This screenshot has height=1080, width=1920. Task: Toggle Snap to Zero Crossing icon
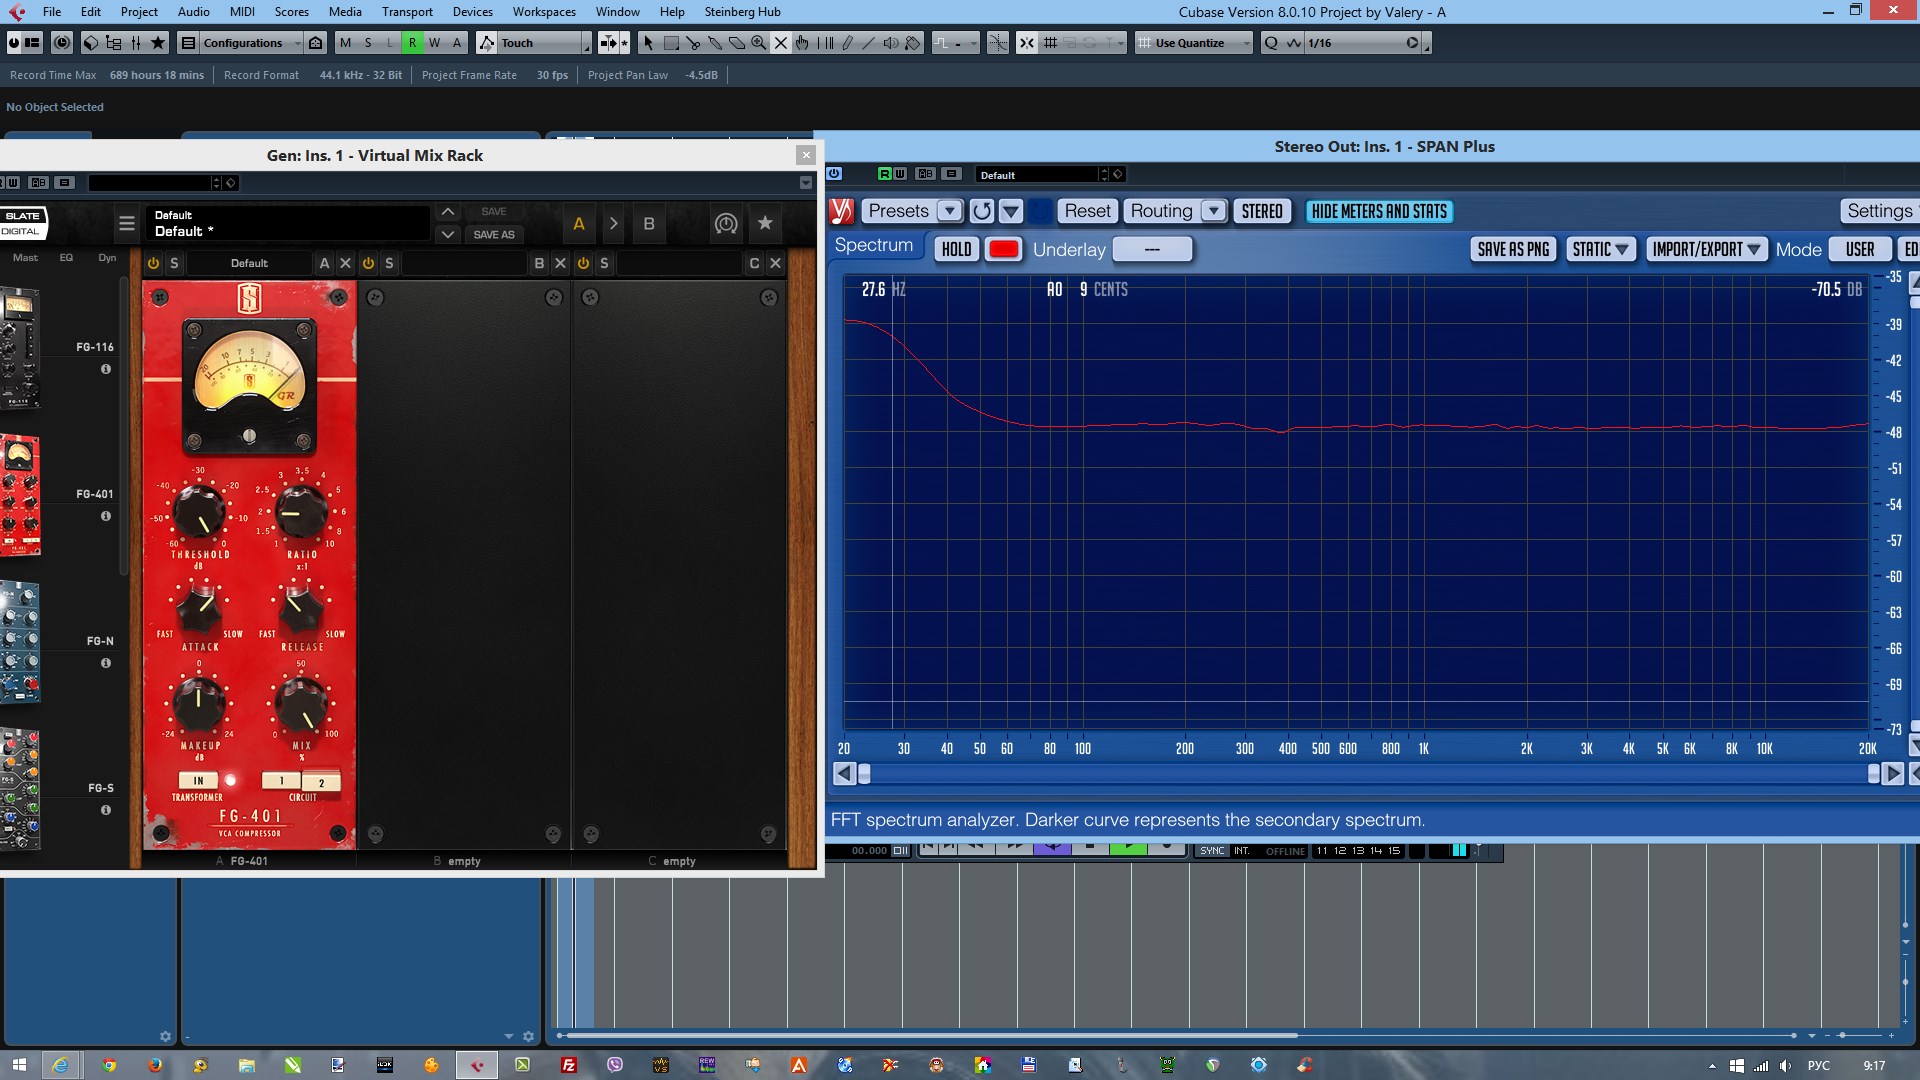pyautogui.click(x=998, y=43)
